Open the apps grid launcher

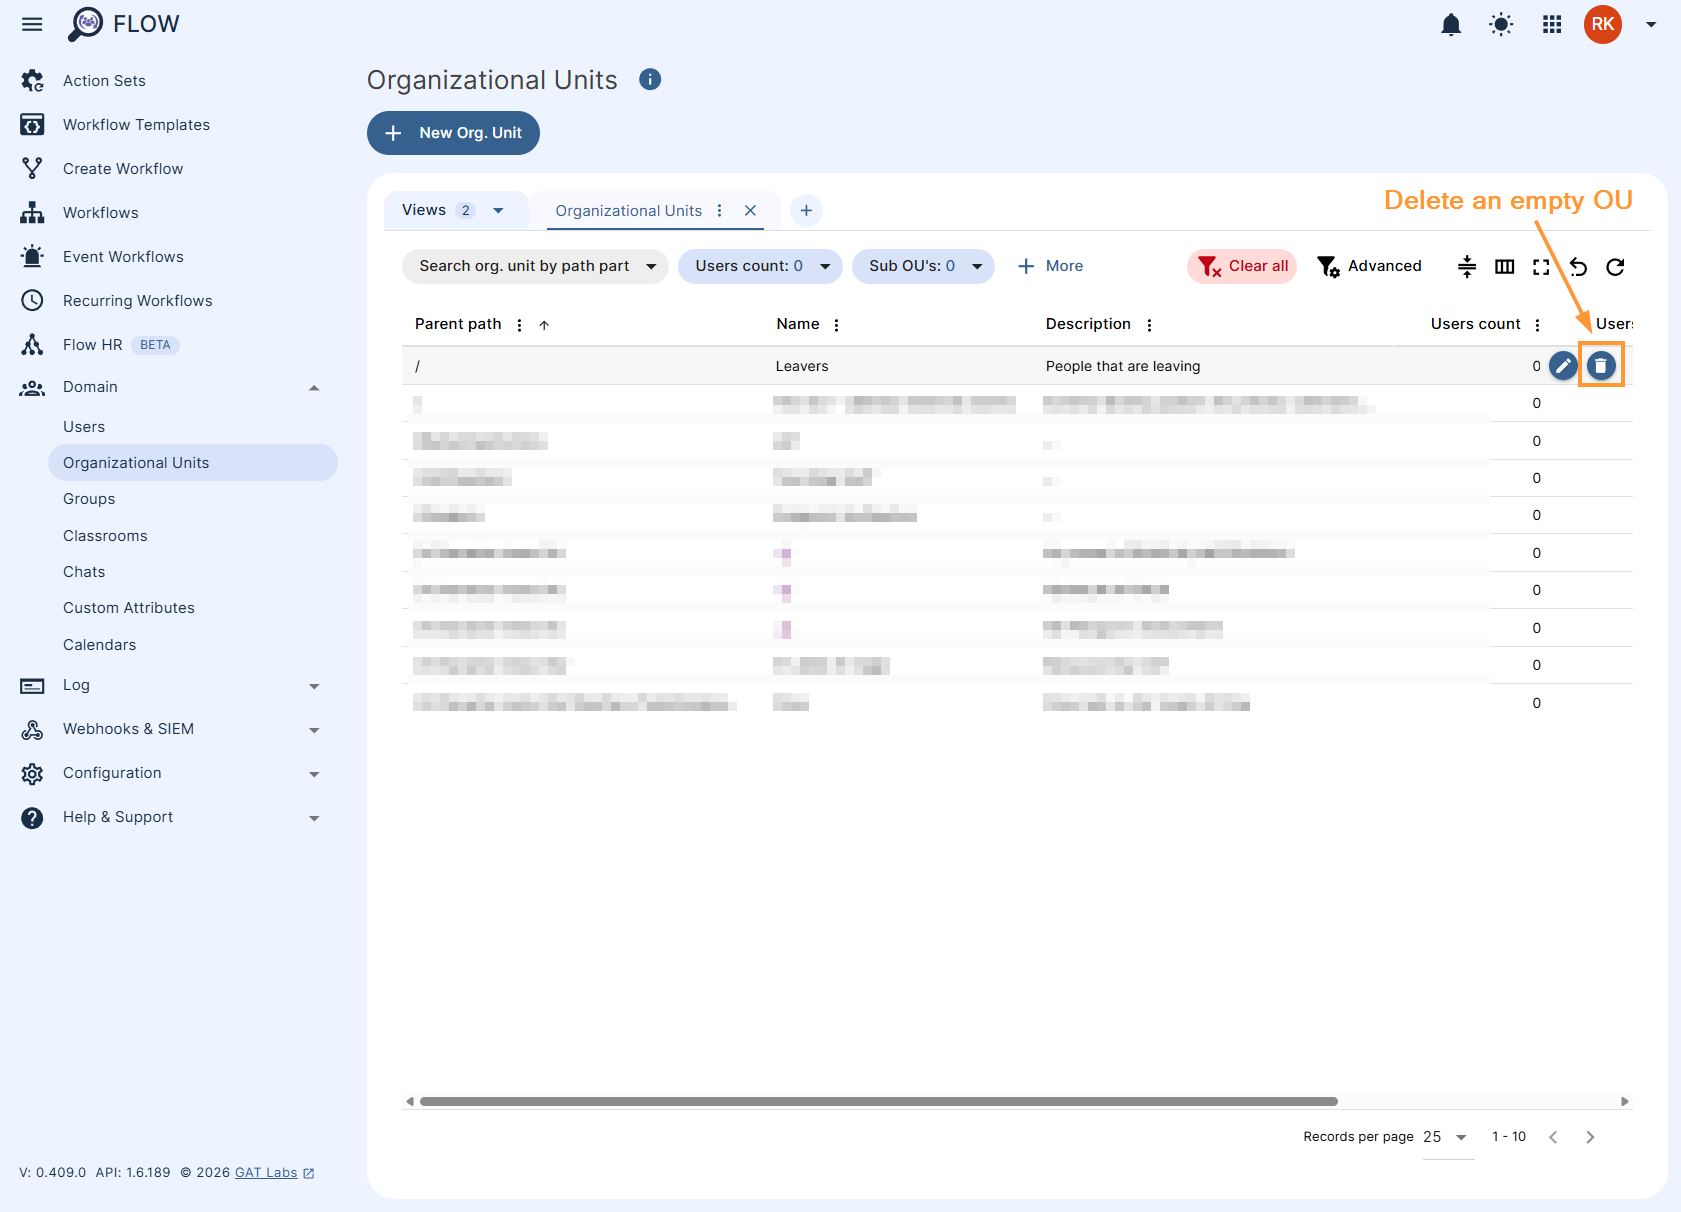pos(1551,24)
